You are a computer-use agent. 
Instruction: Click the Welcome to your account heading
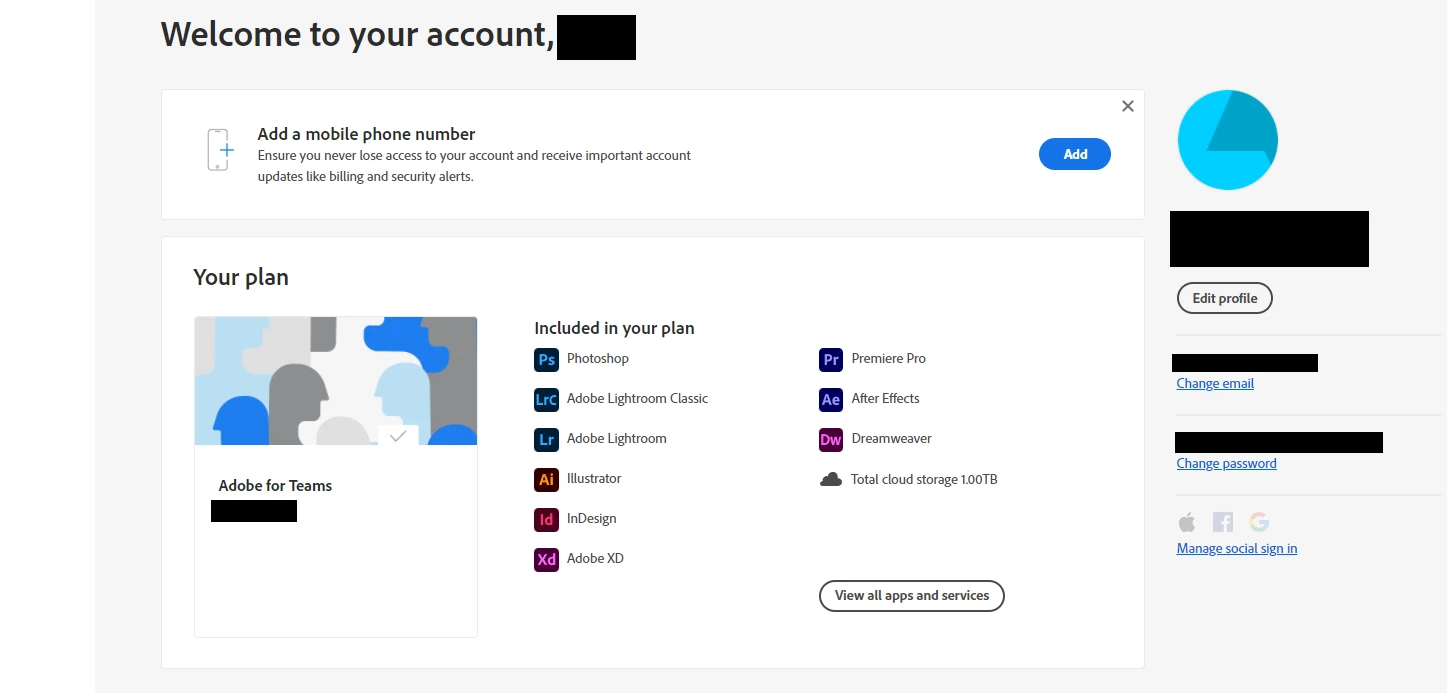pyautogui.click(x=358, y=34)
